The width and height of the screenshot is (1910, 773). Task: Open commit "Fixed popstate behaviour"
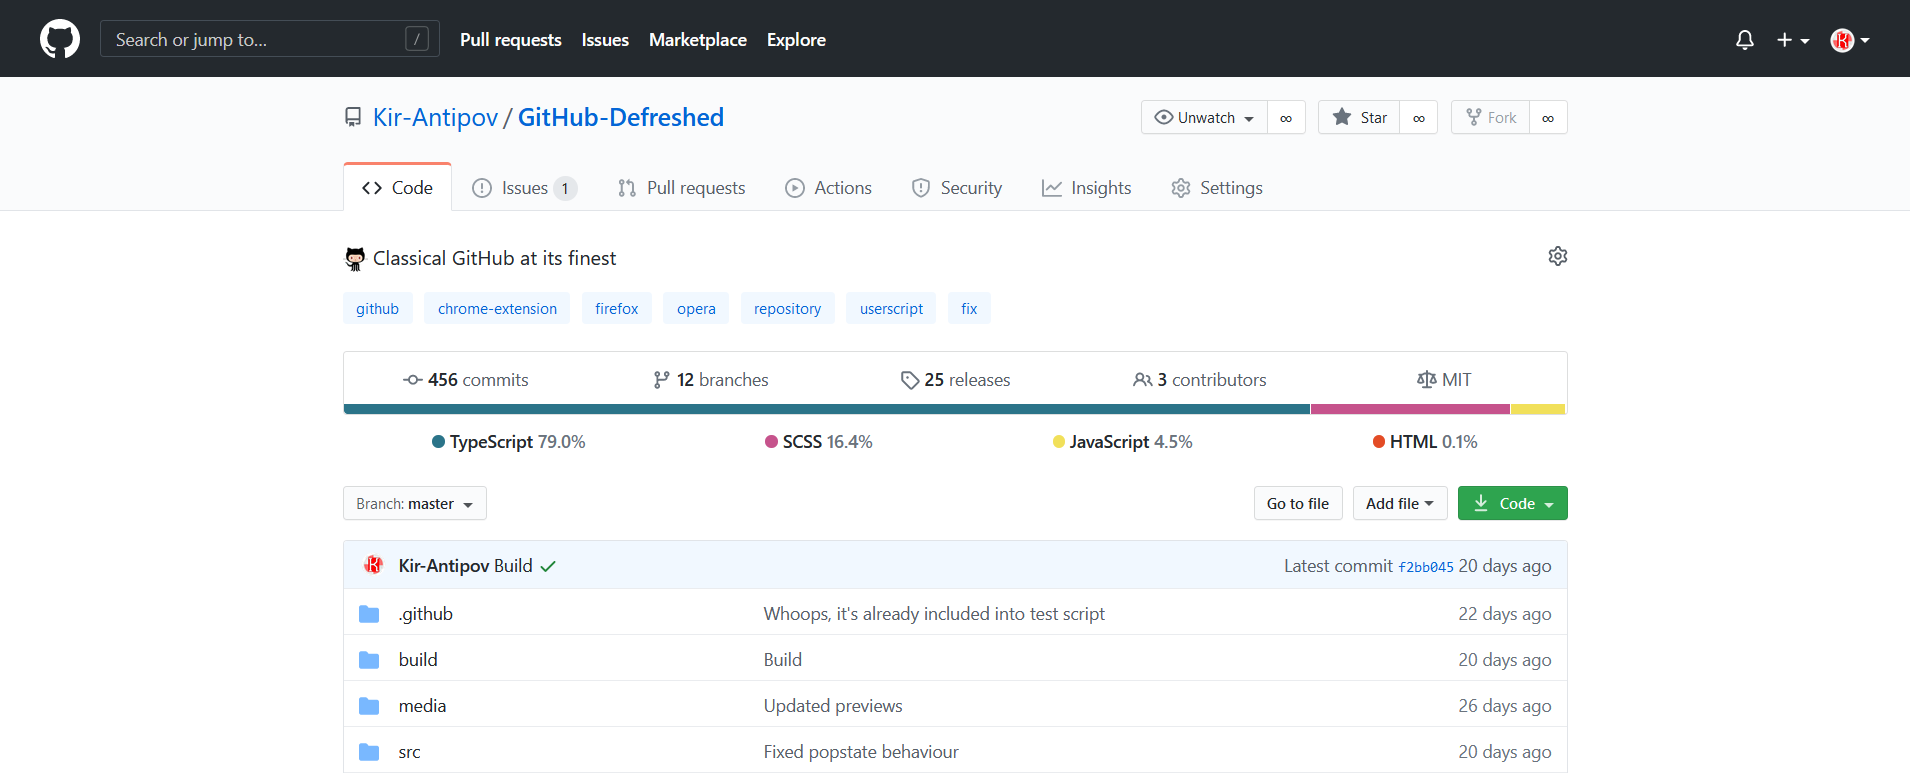(x=861, y=752)
